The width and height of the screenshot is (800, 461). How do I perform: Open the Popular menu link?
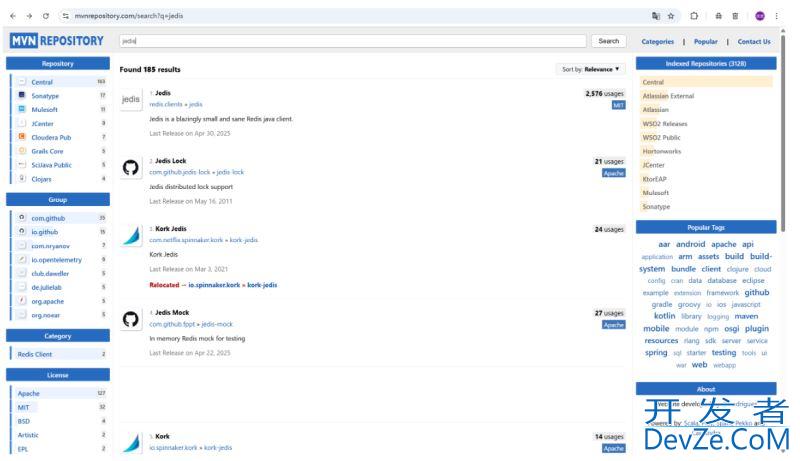coord(705,41)
